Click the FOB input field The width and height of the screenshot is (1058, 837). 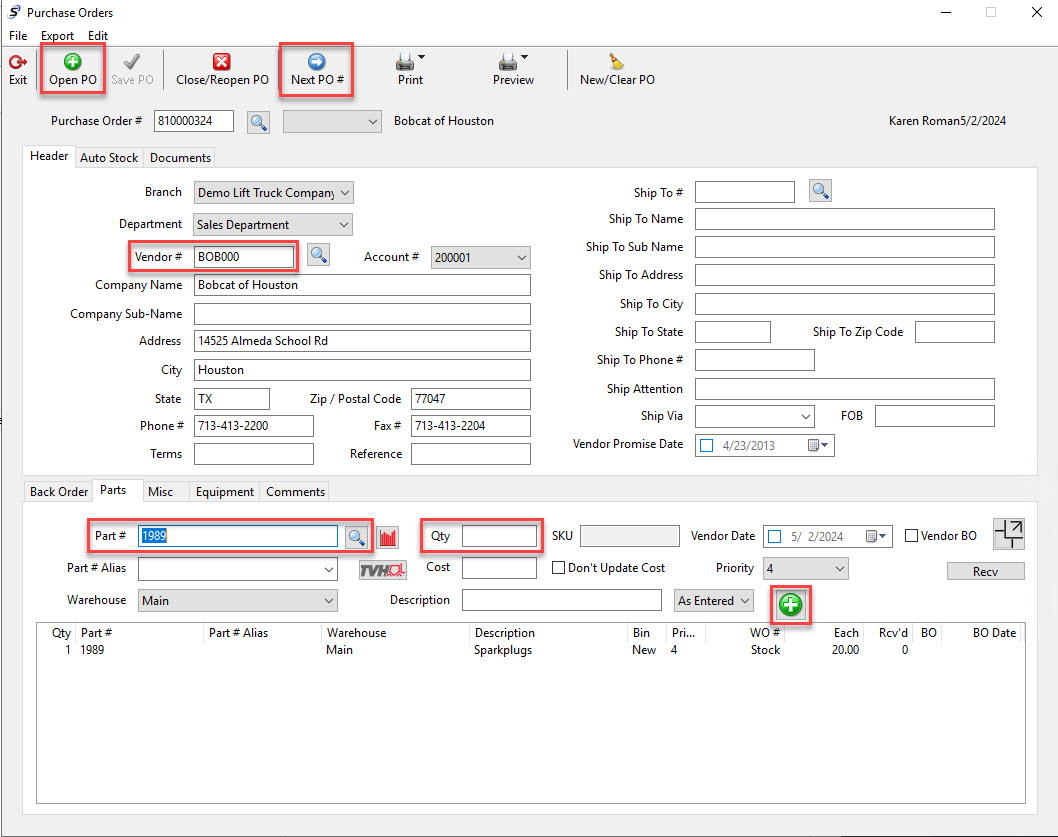click(935, 416)
